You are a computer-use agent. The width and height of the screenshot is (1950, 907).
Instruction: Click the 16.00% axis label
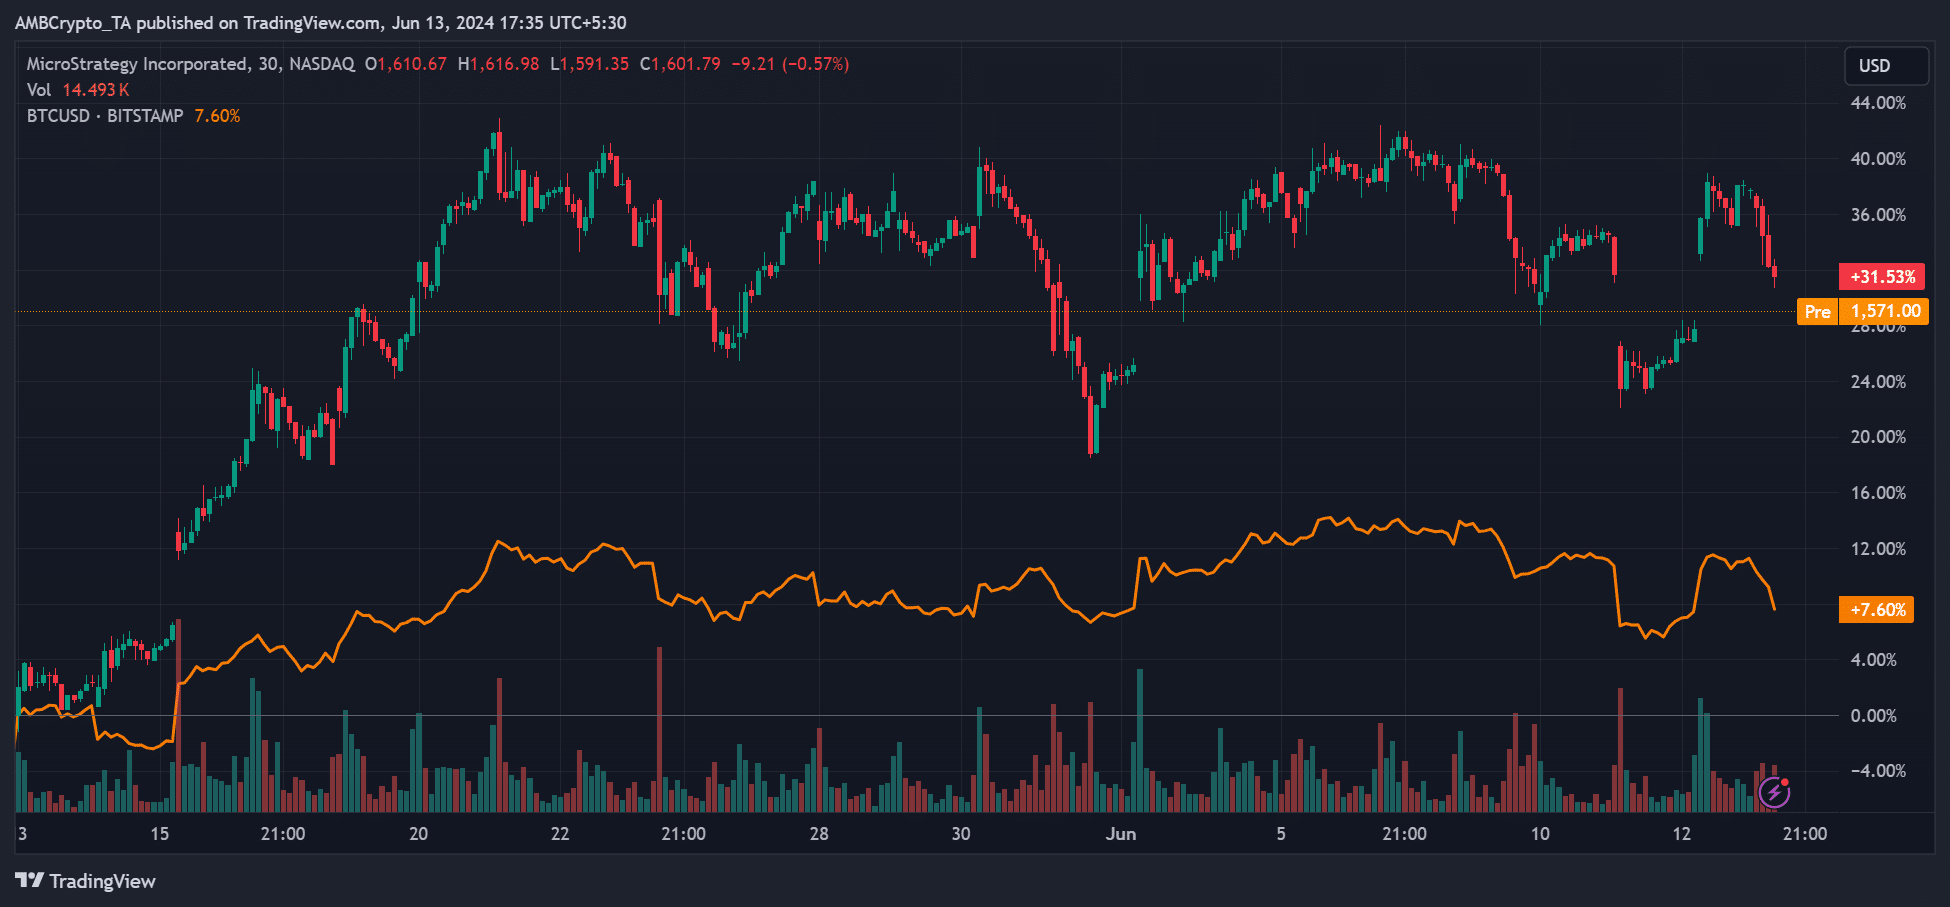[1878, 493]
